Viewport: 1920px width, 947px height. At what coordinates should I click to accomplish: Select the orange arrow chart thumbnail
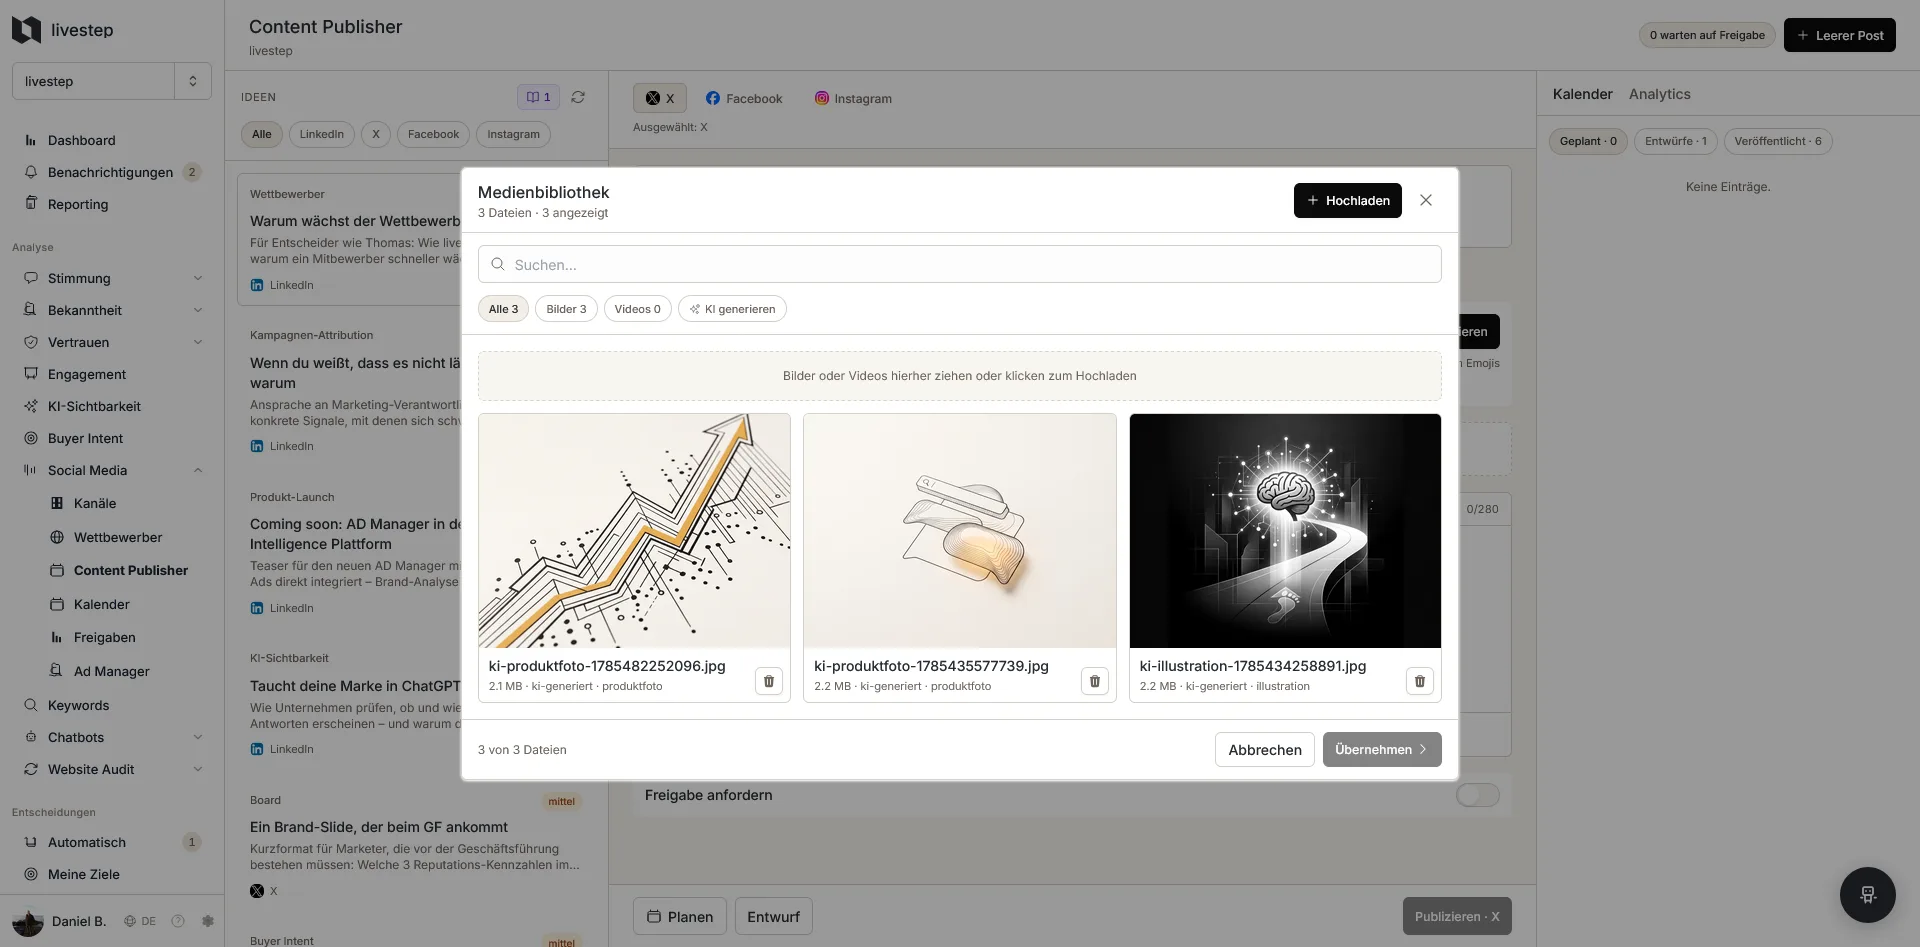(x=634, y=531)
